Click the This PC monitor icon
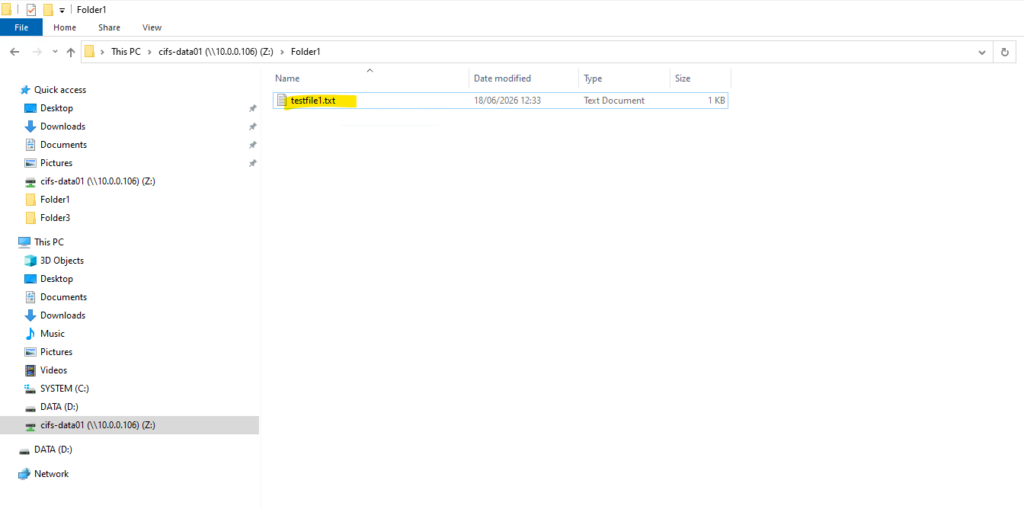 [24, 242]
